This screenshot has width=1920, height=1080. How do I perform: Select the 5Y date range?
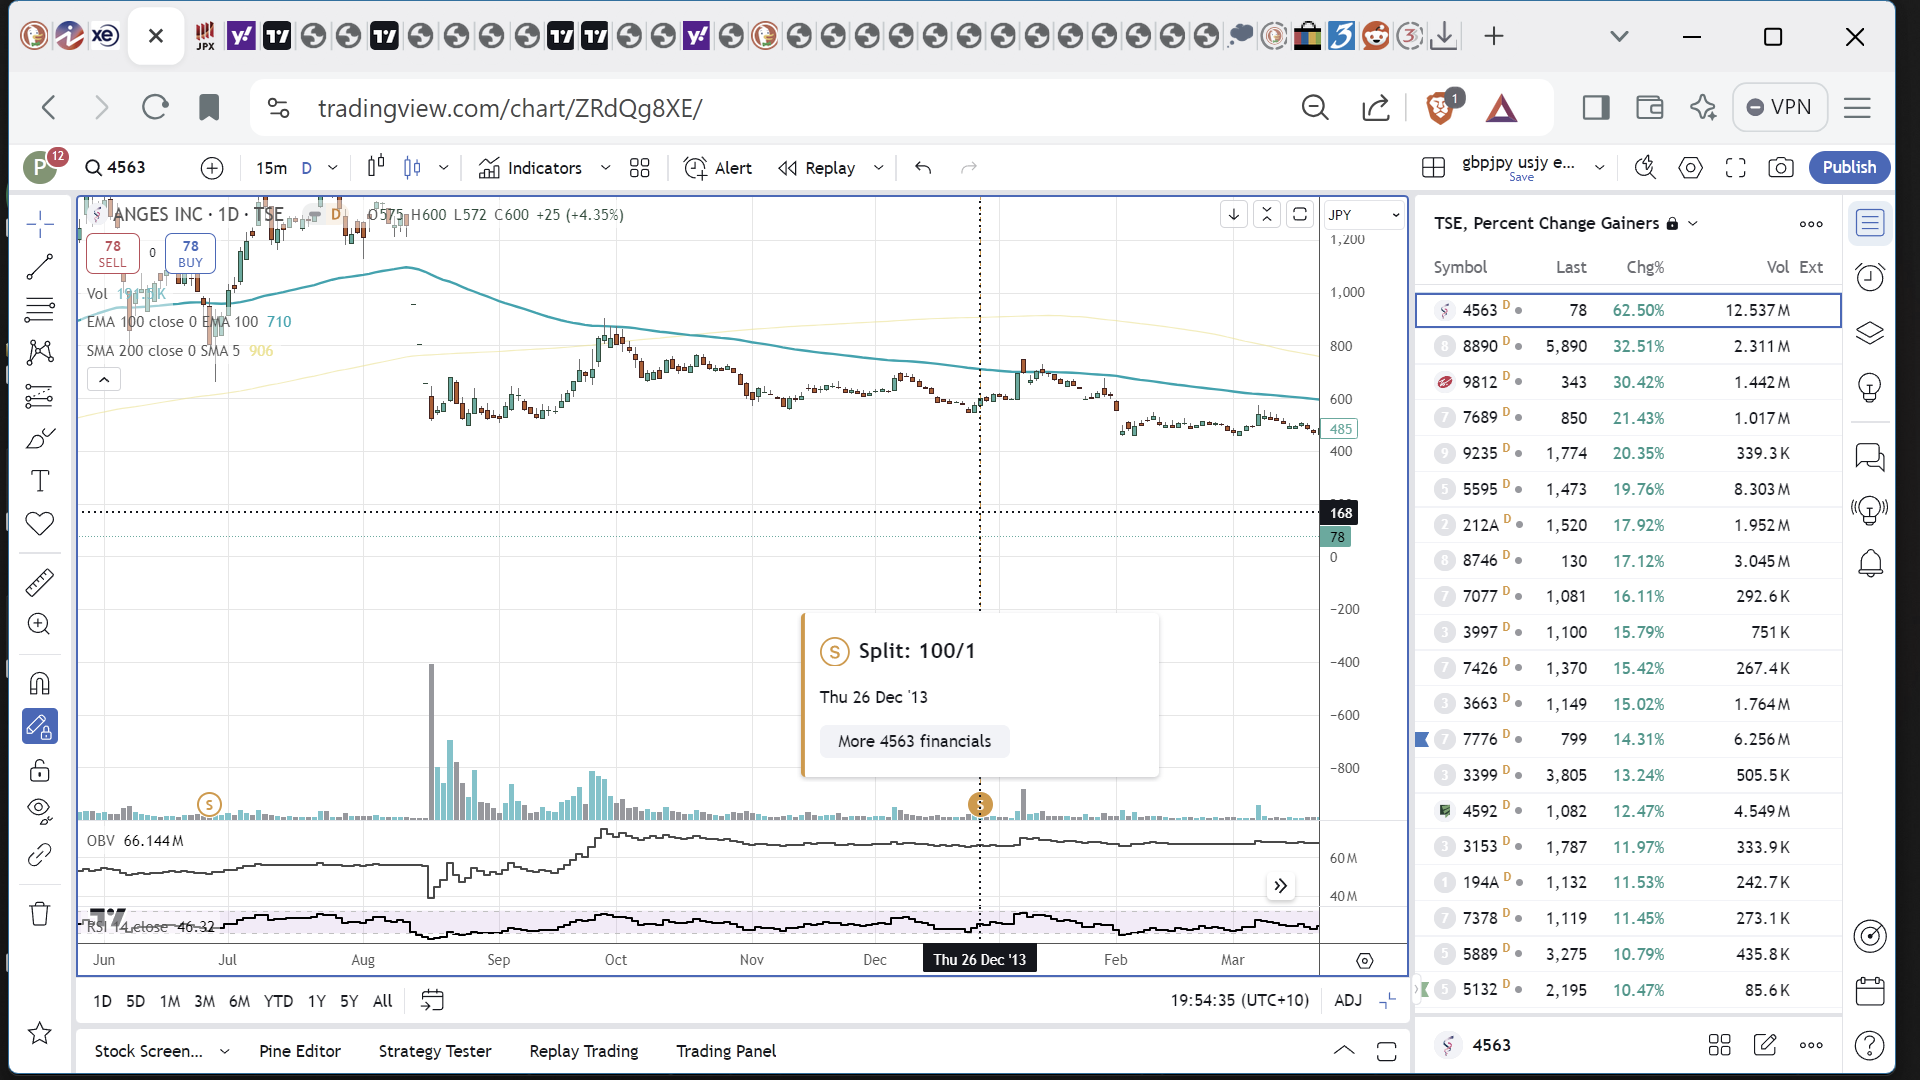349,1001
